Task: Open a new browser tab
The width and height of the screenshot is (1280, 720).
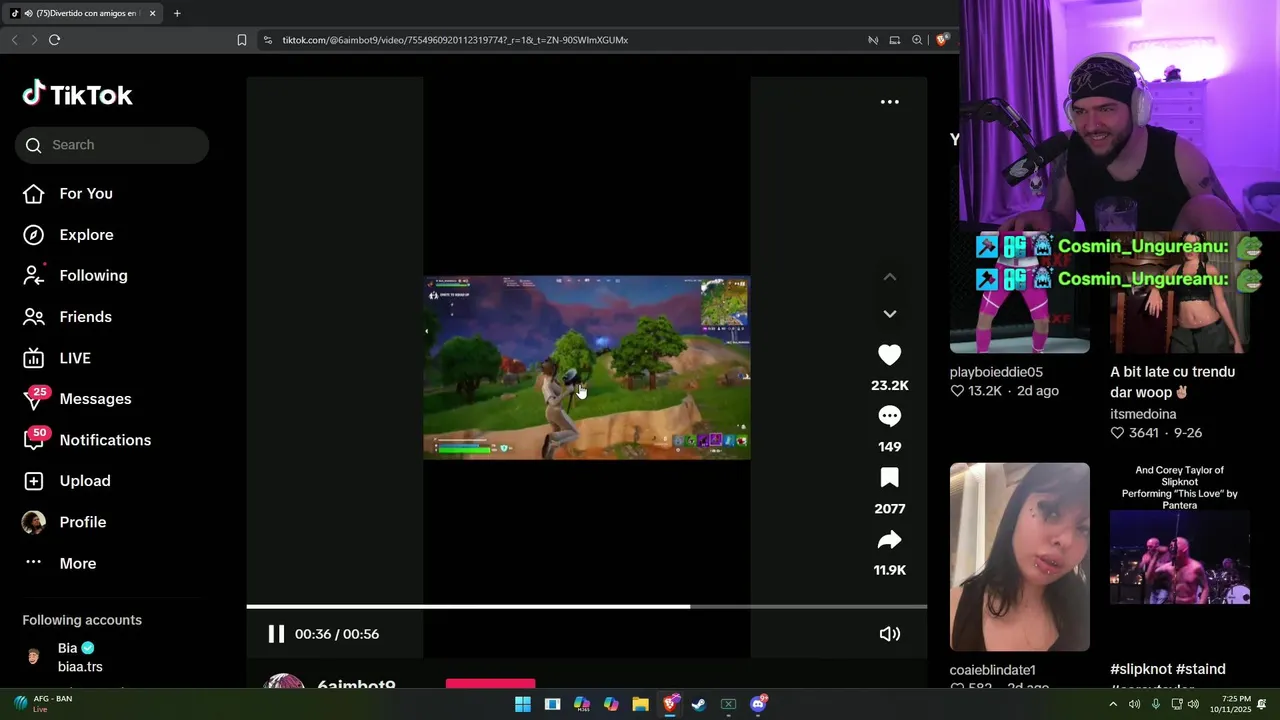Action: [177, 13]
